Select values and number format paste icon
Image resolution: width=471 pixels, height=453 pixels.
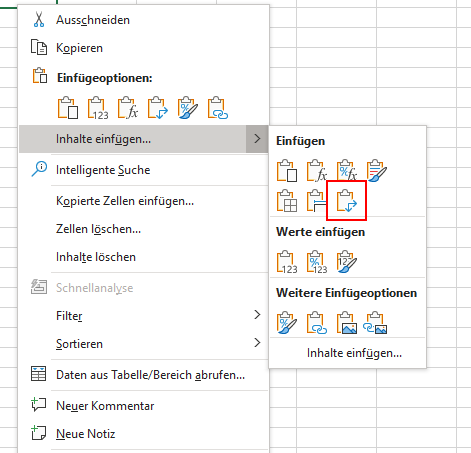point(317,262)
